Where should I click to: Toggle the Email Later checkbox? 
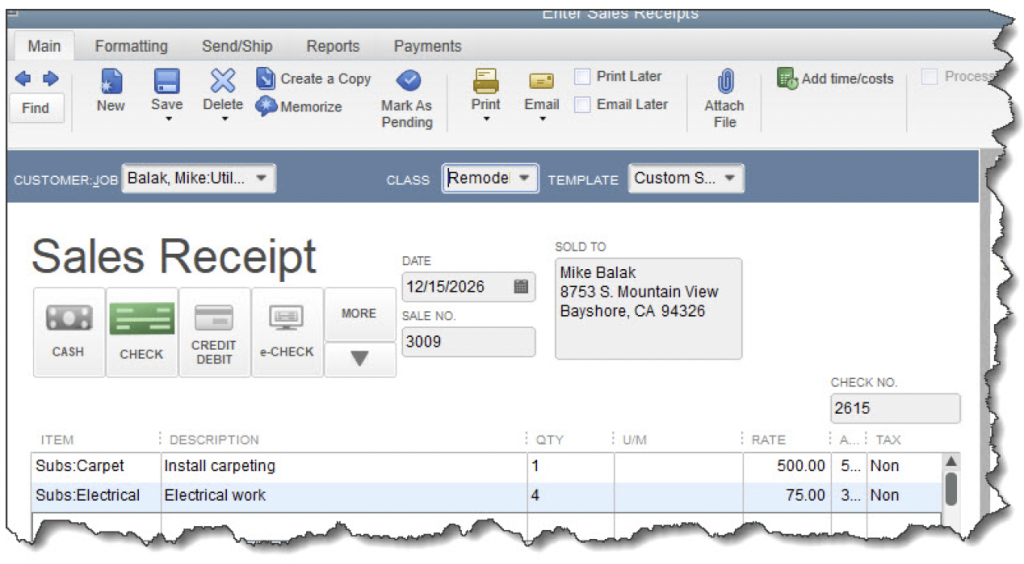tap(582, 105)
